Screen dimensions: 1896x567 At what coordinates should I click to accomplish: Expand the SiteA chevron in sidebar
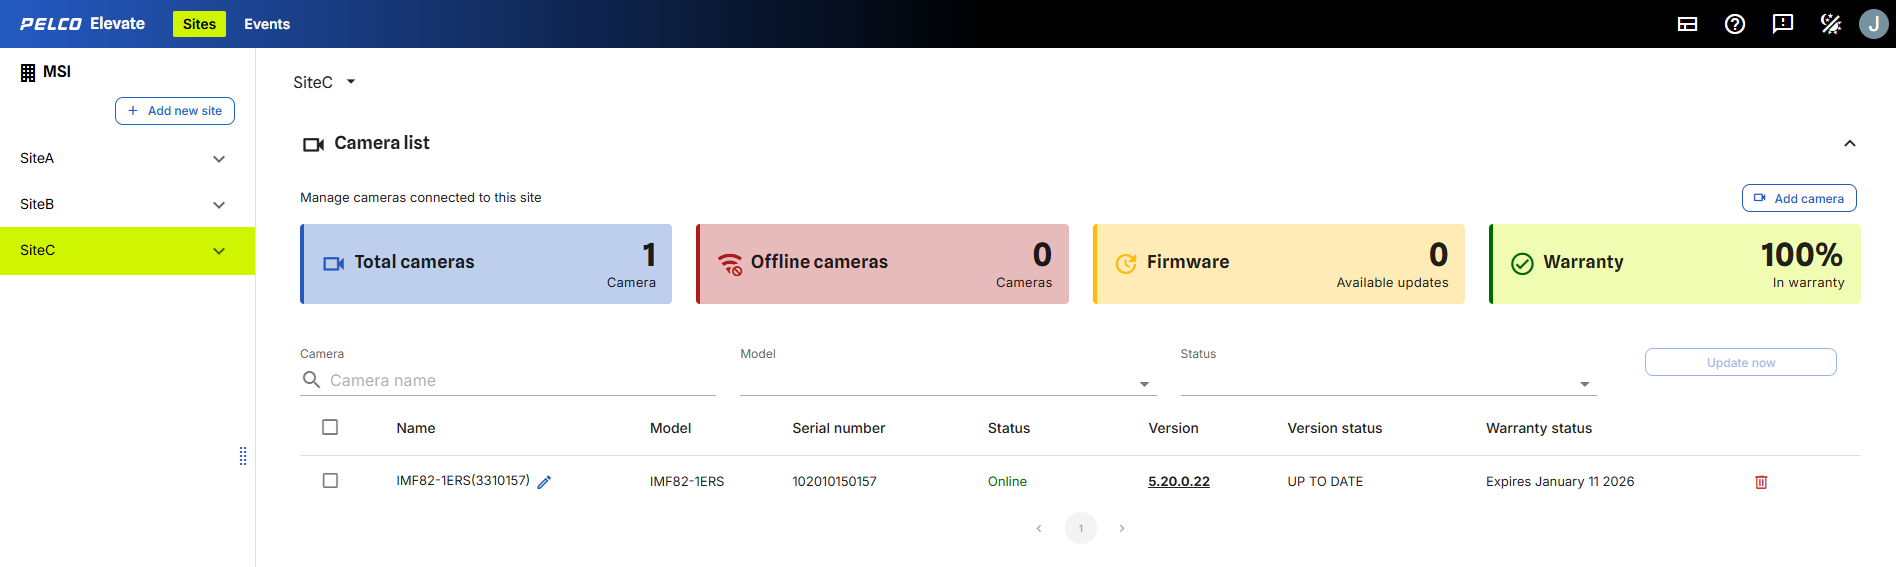click(x=219, y=159)
